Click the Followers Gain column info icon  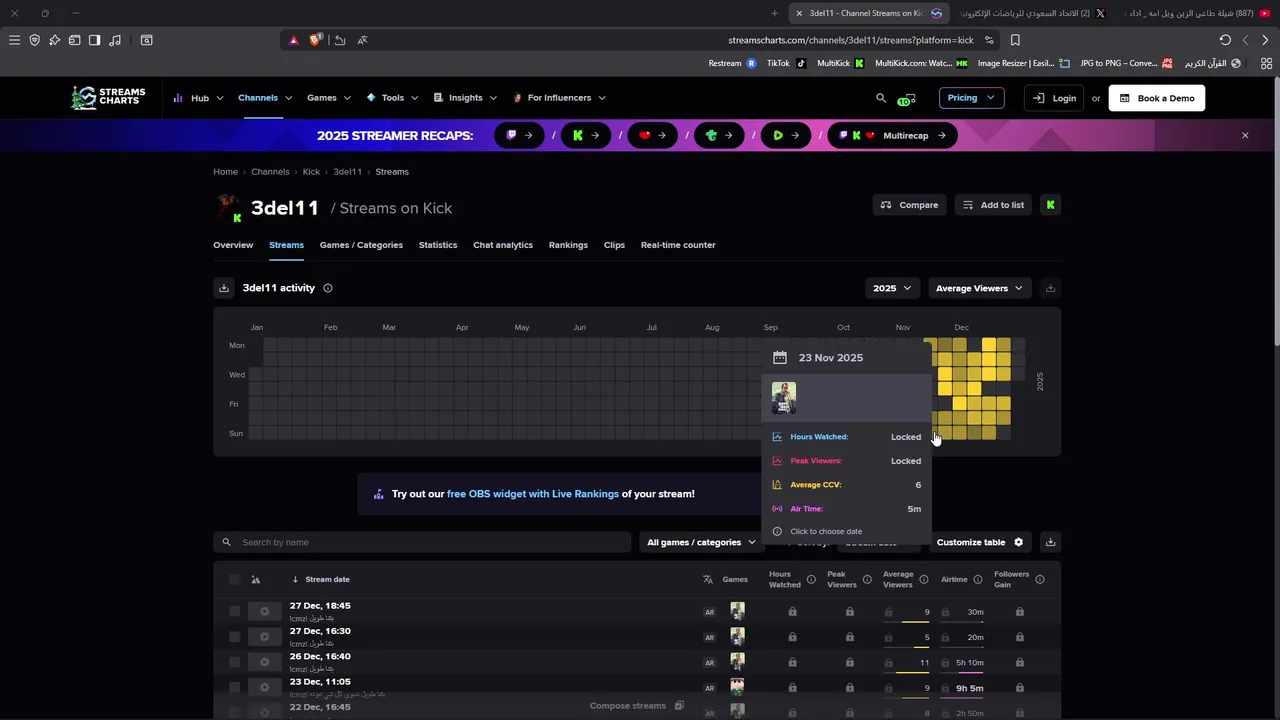(x=1040, y=579)
